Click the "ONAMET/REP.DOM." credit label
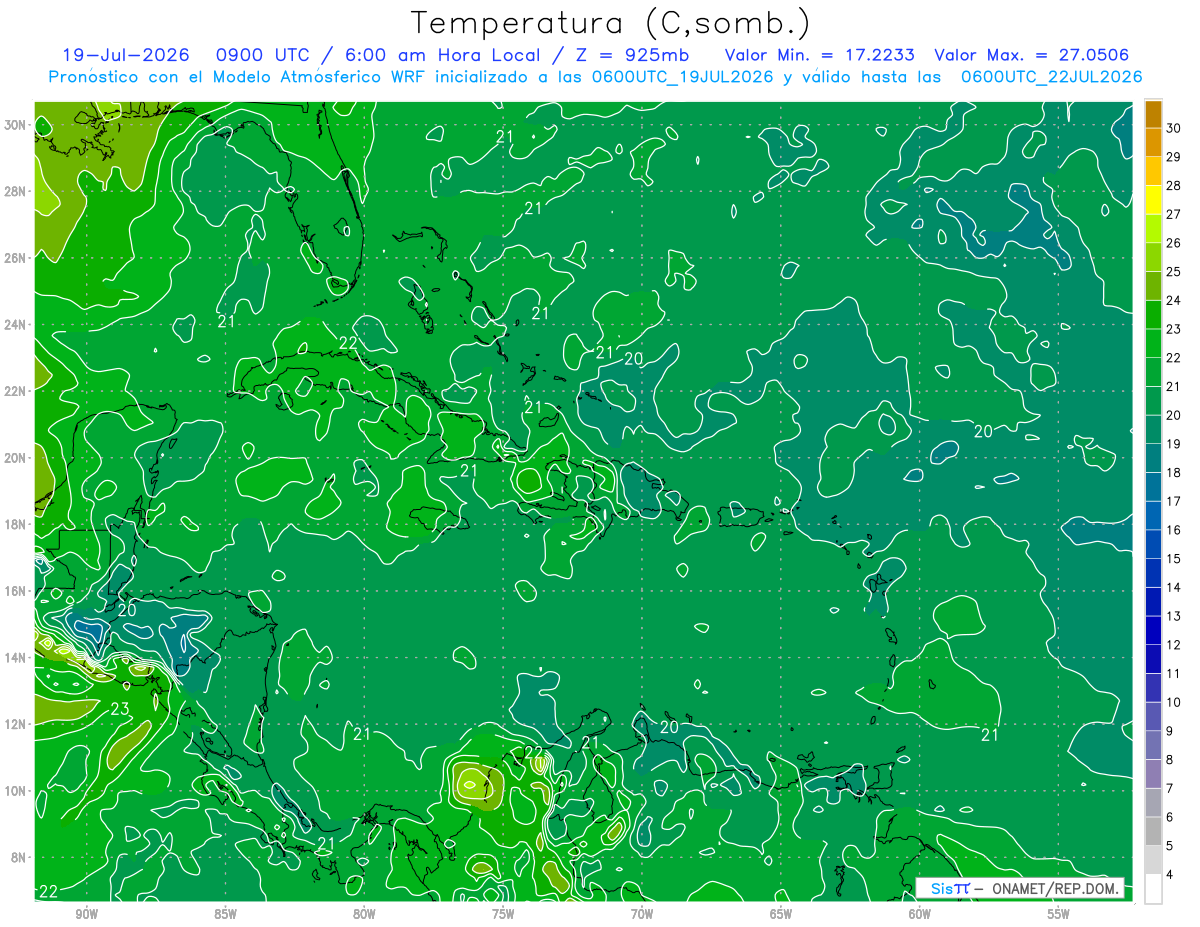Screen dimensions: 1200x927 click(1054, 889)
